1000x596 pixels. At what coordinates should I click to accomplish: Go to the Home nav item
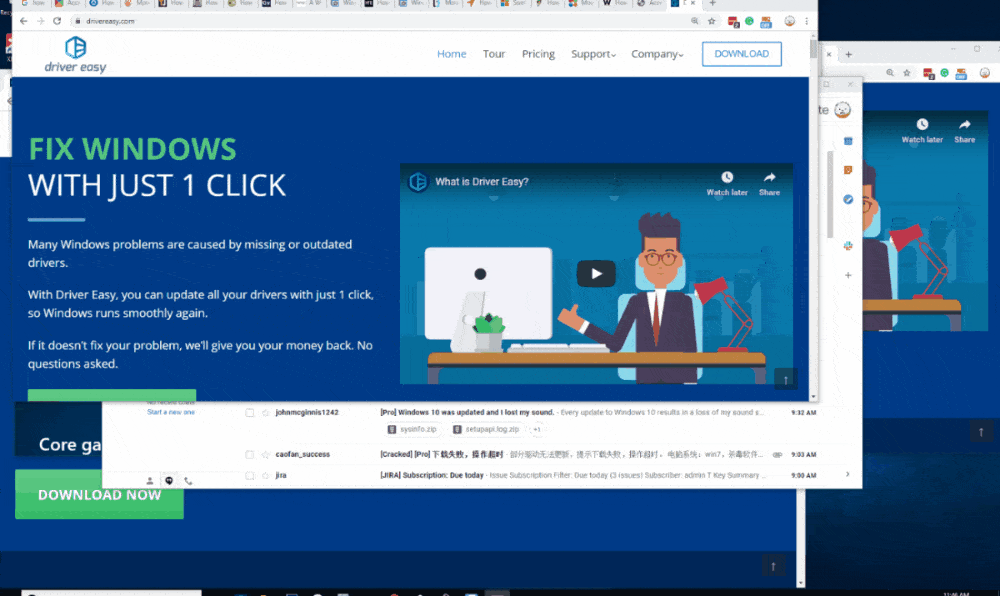coord(452,54)
